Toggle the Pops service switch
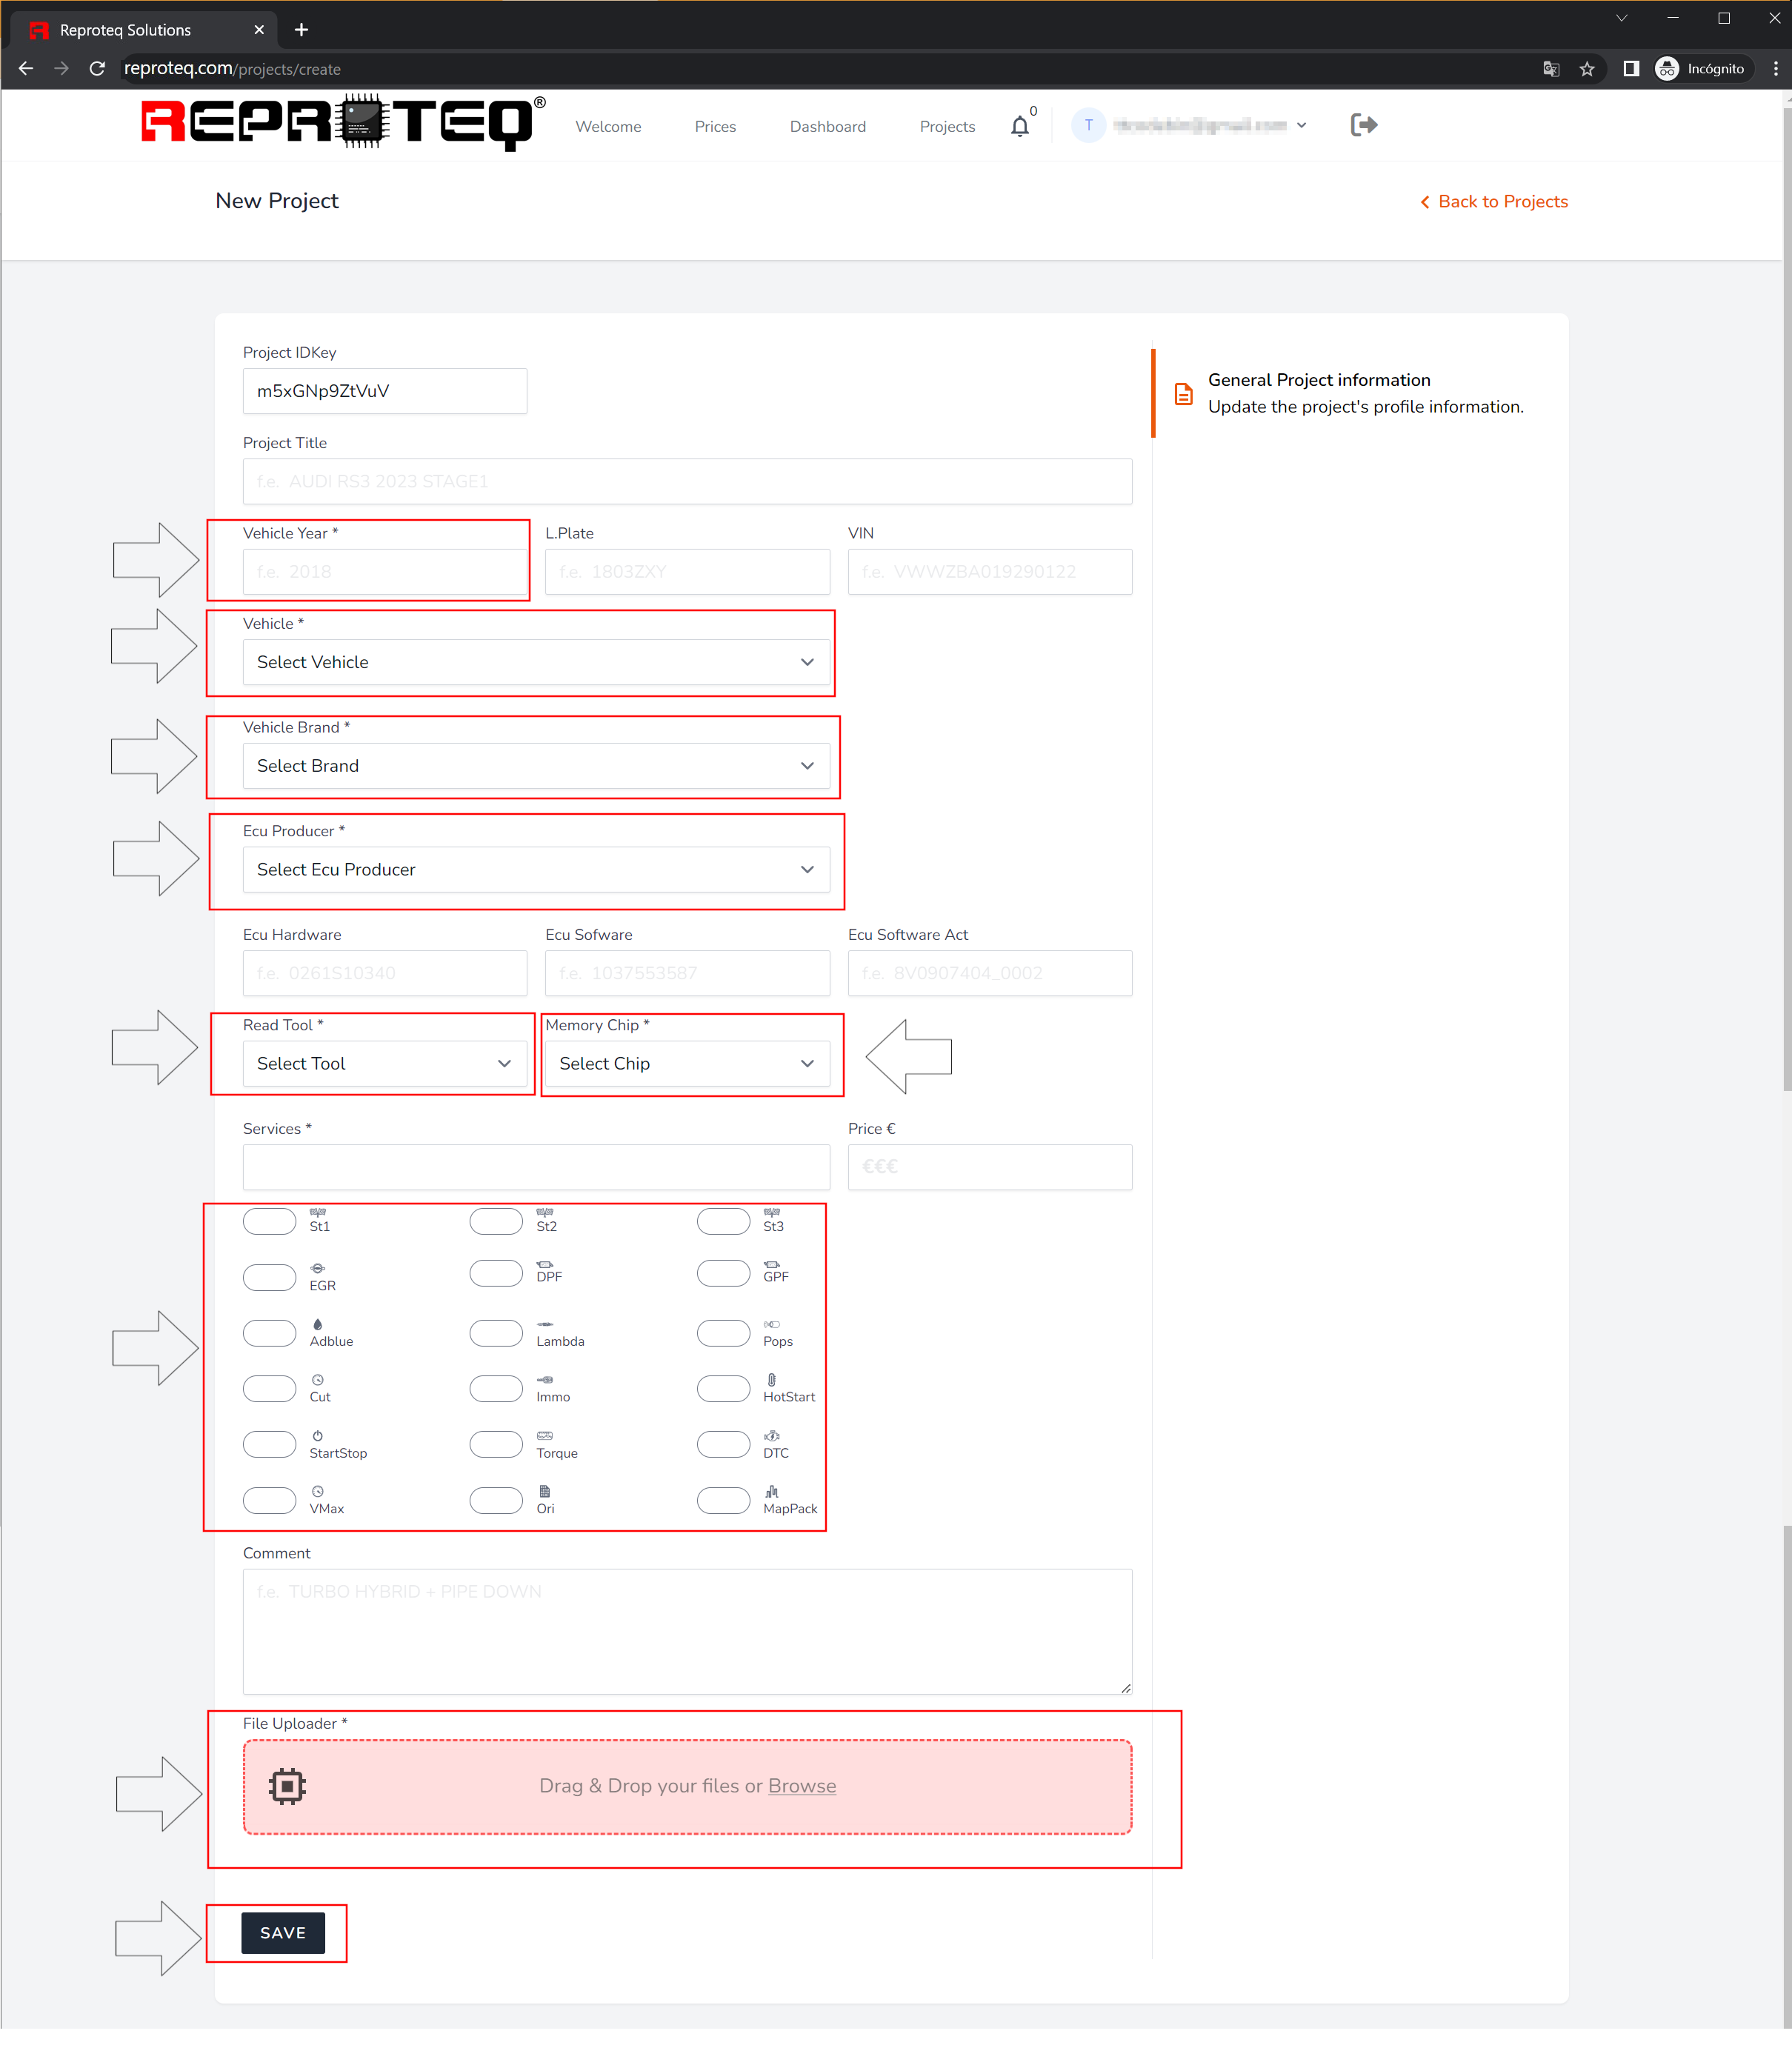This screenshot has height=2045, width=1792. point(723,1333)
